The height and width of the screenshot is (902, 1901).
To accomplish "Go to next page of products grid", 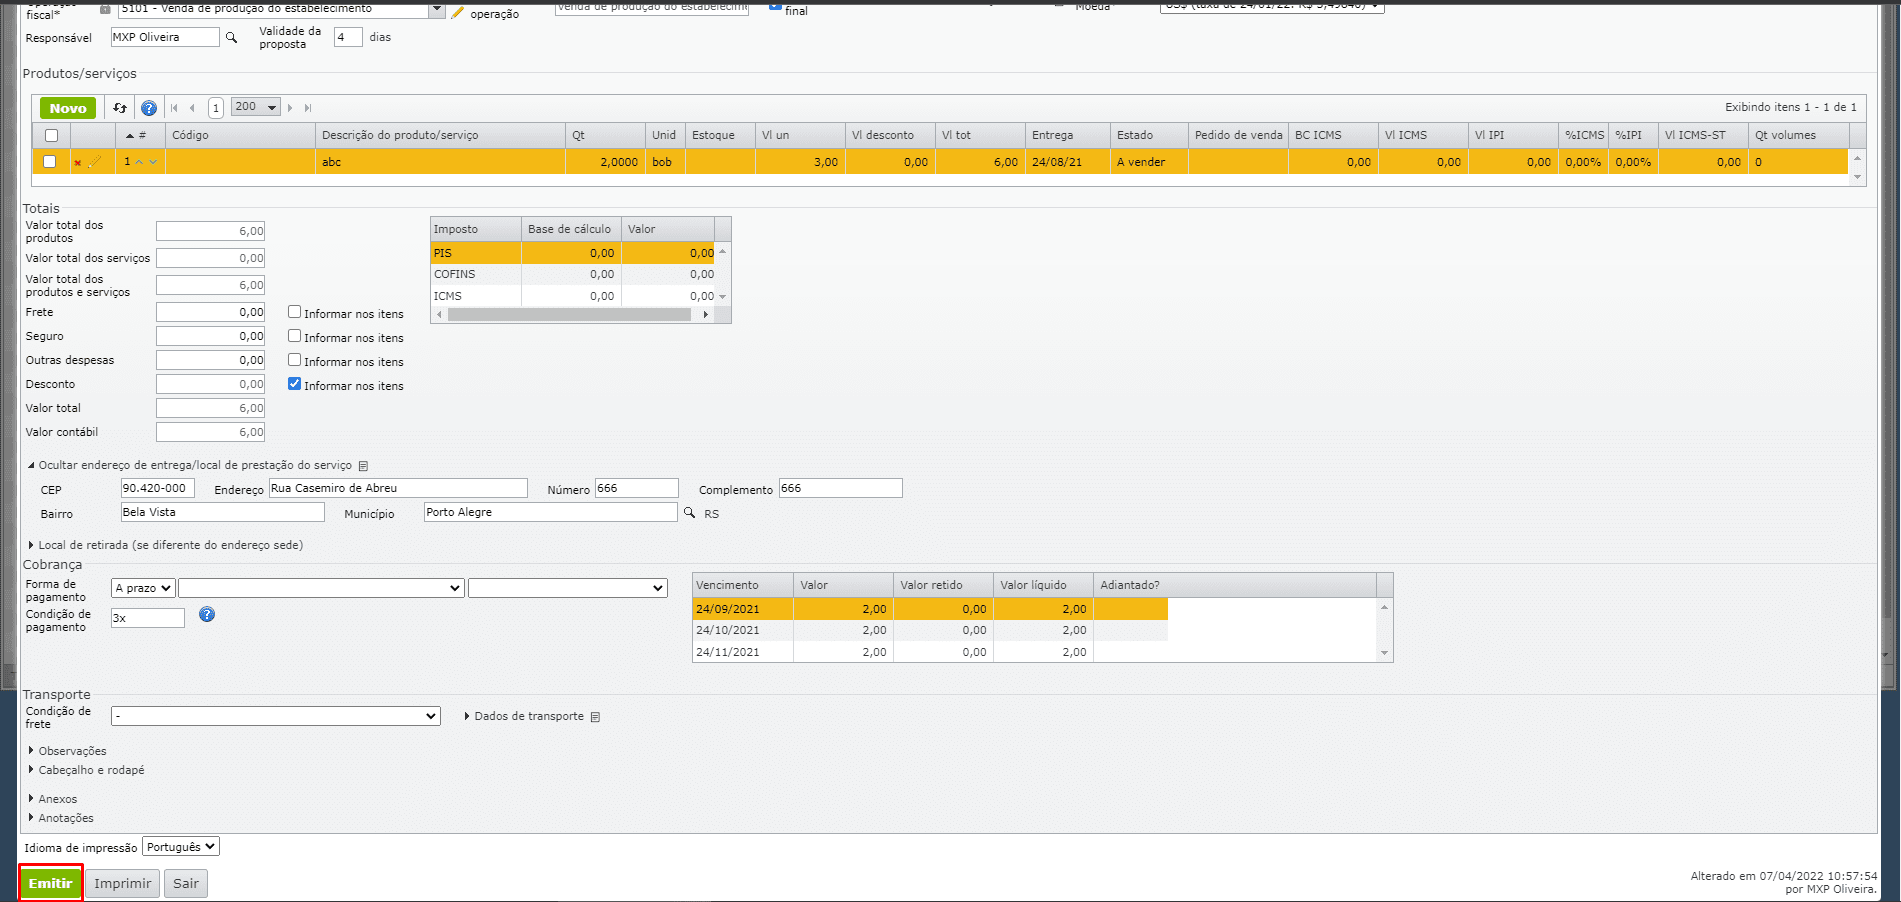I will click(x=290, y=108).
